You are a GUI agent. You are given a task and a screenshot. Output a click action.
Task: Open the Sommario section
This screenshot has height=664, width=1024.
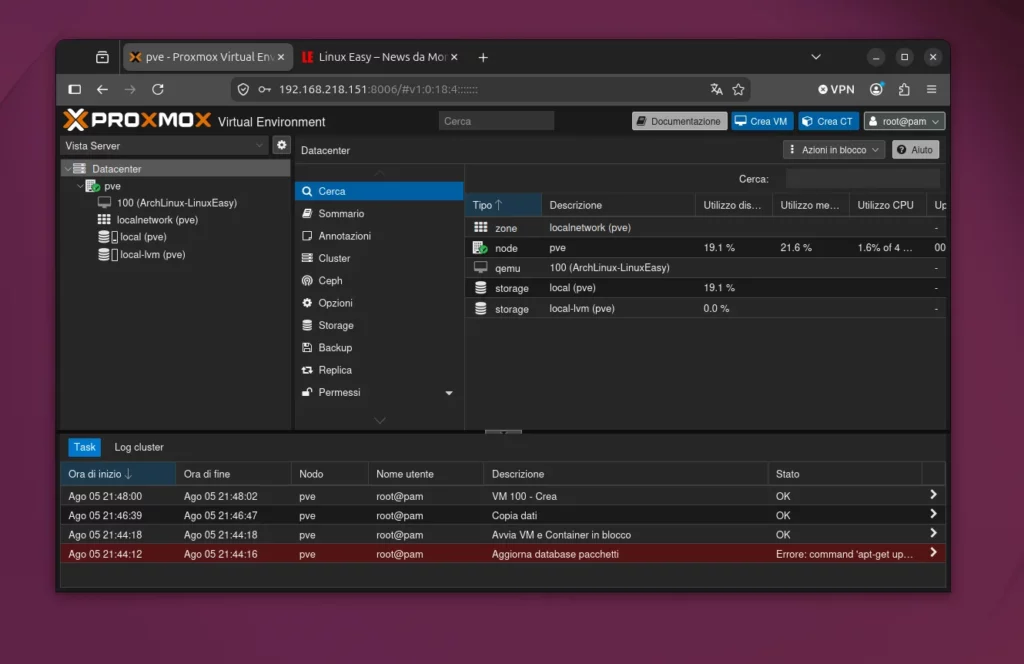coord(379,213)
